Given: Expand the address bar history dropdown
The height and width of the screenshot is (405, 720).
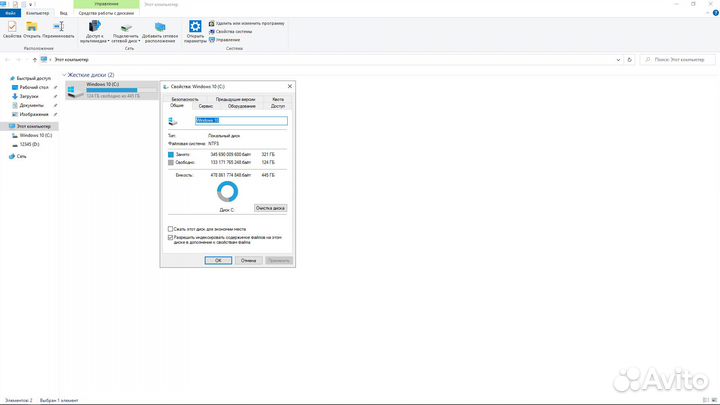Looking at the screenshot, I should click(618, 60).
